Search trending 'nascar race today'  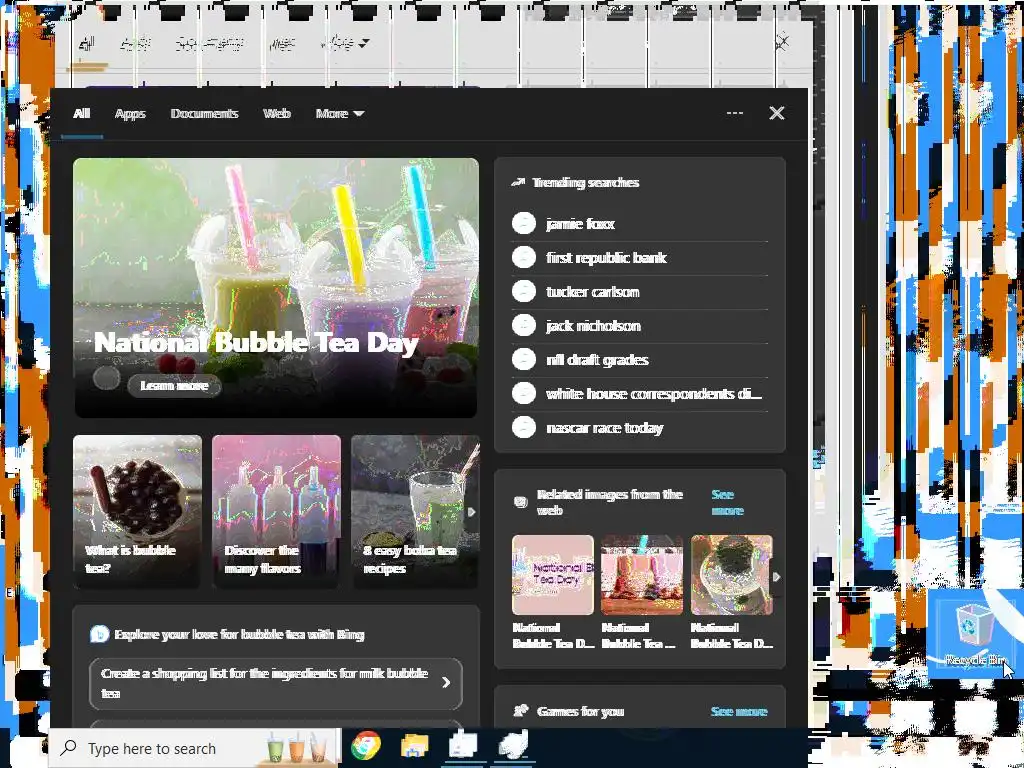pyautogui.click(x=639, y=428)
